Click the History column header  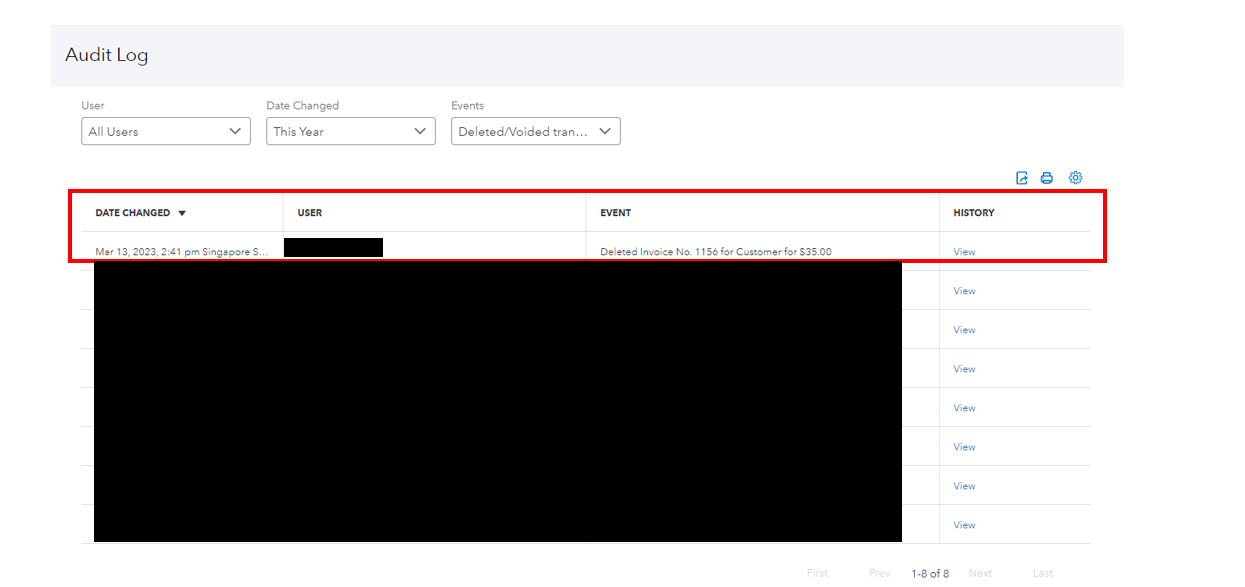click(974, 213)
